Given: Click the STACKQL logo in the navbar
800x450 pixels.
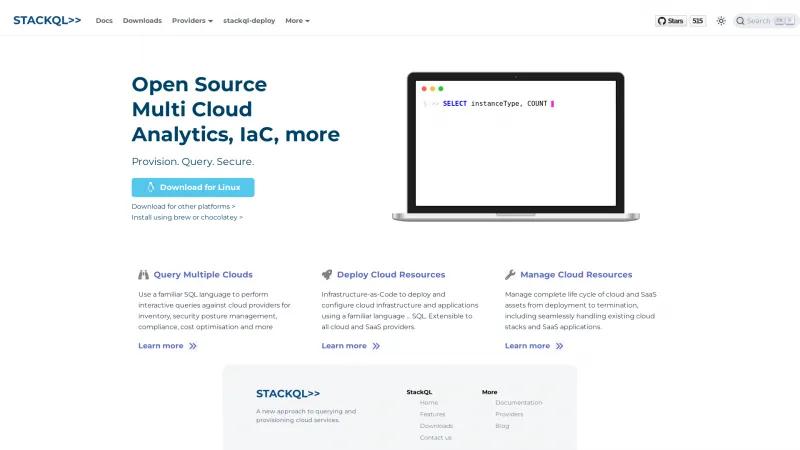Looking at the screenshot, I should click(x=47, y=20).
